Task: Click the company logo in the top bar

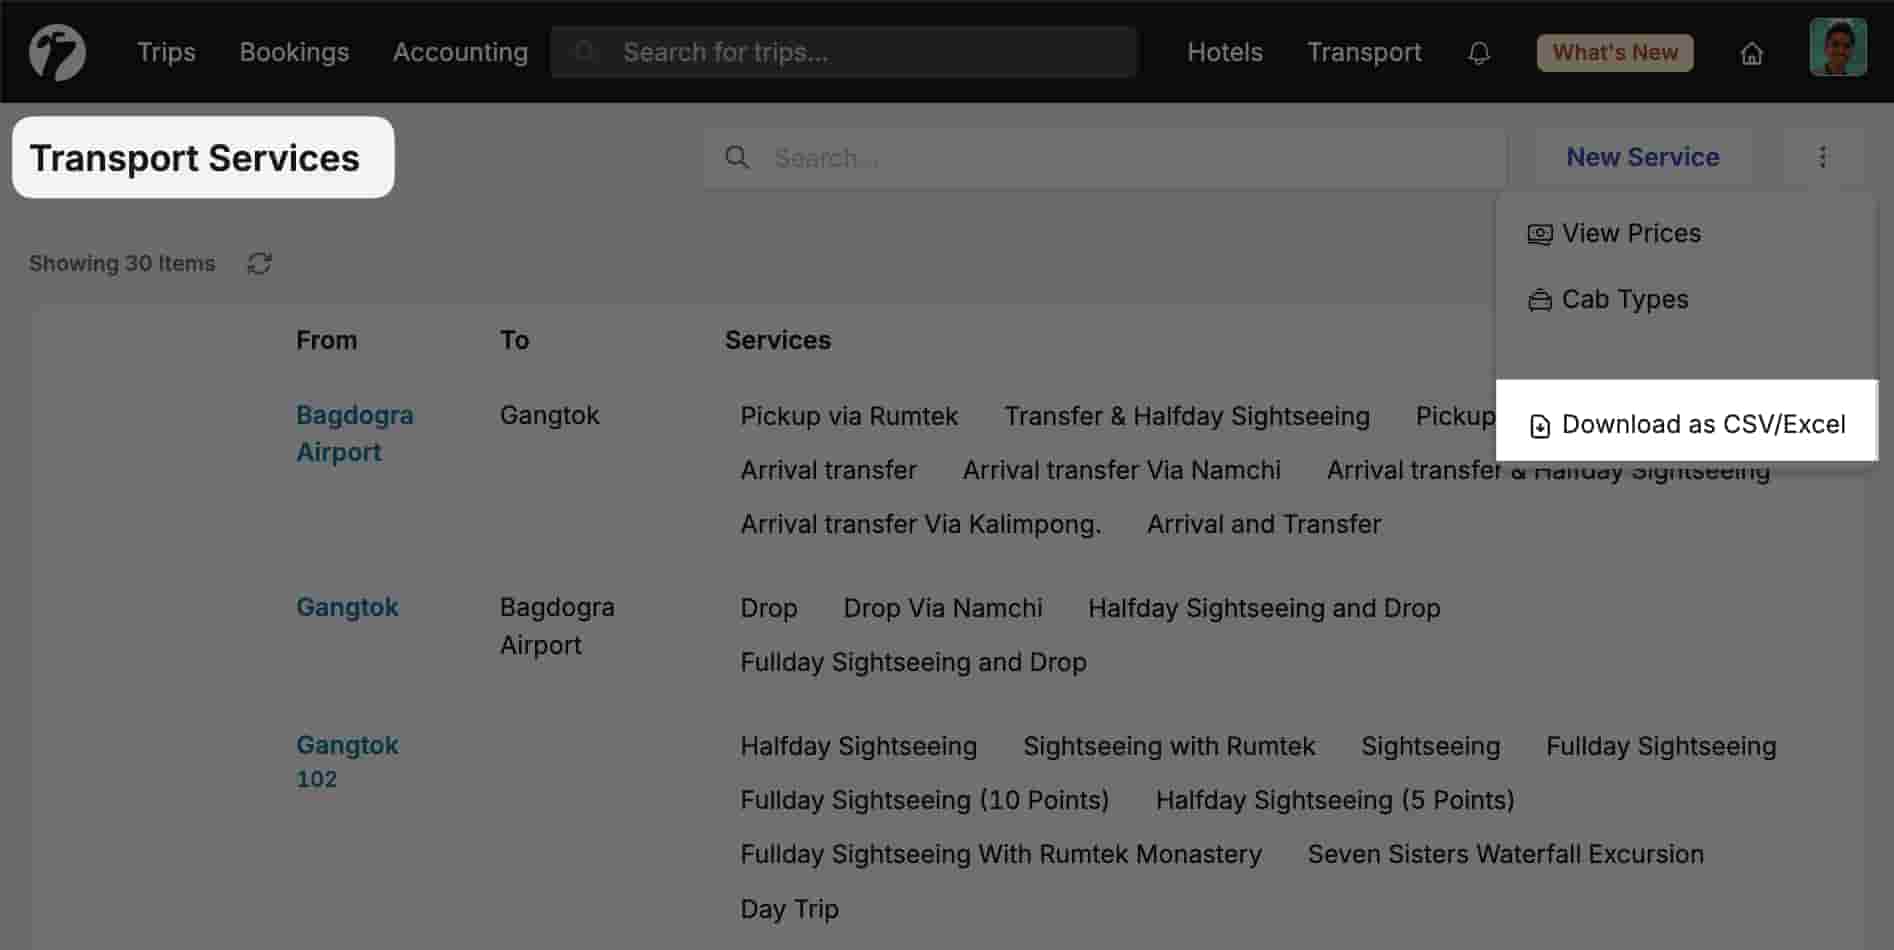Action: (x=57, y=51)
